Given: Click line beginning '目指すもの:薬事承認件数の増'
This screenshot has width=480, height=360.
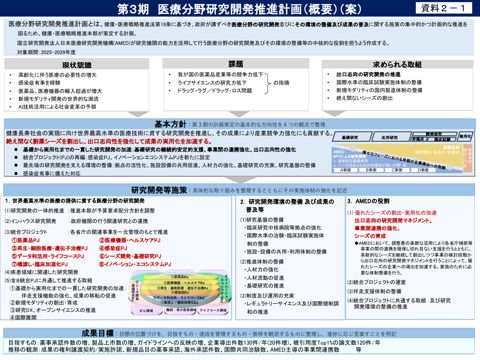Looking at the screenshot, I should (x=194, y=342).
